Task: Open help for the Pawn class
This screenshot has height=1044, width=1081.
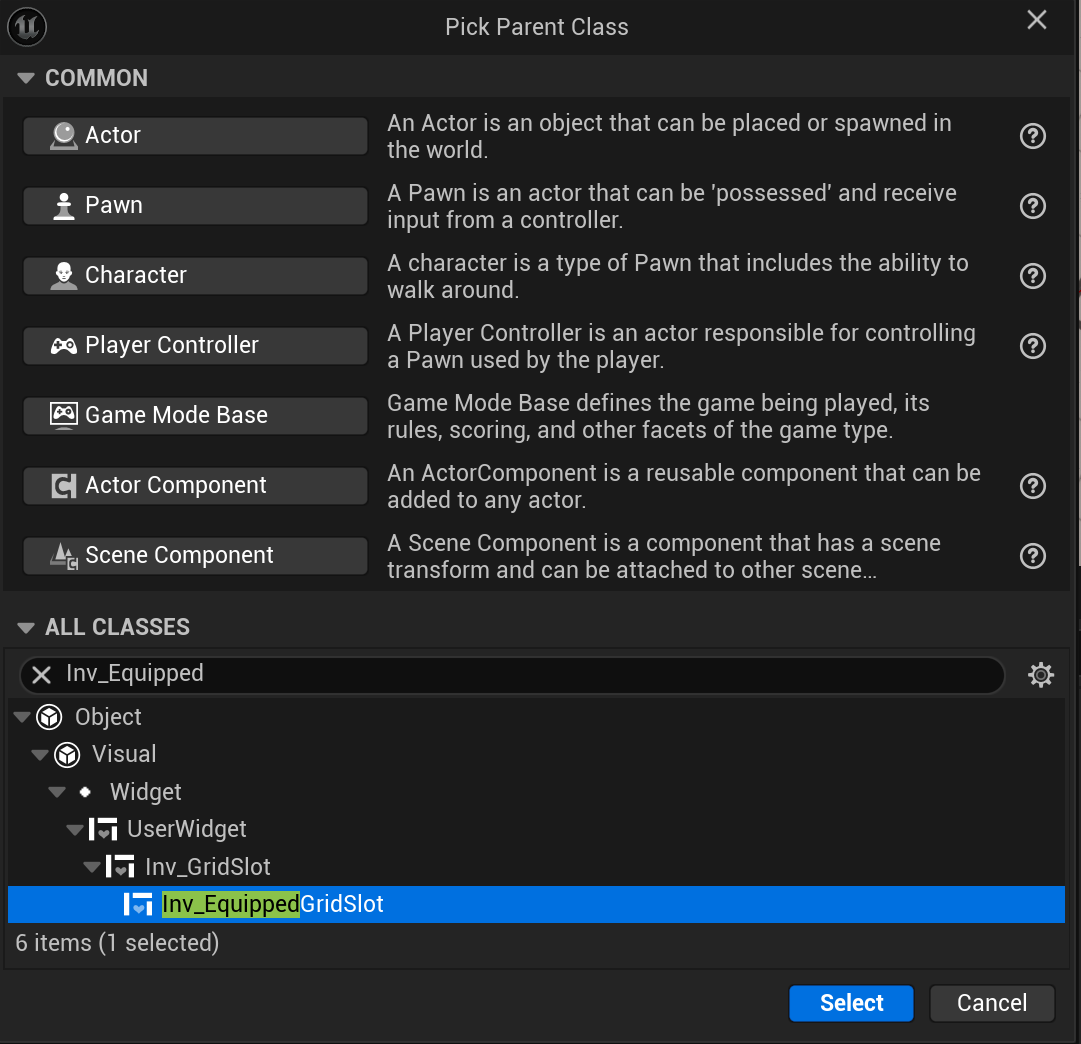Action: [1032, 206]
